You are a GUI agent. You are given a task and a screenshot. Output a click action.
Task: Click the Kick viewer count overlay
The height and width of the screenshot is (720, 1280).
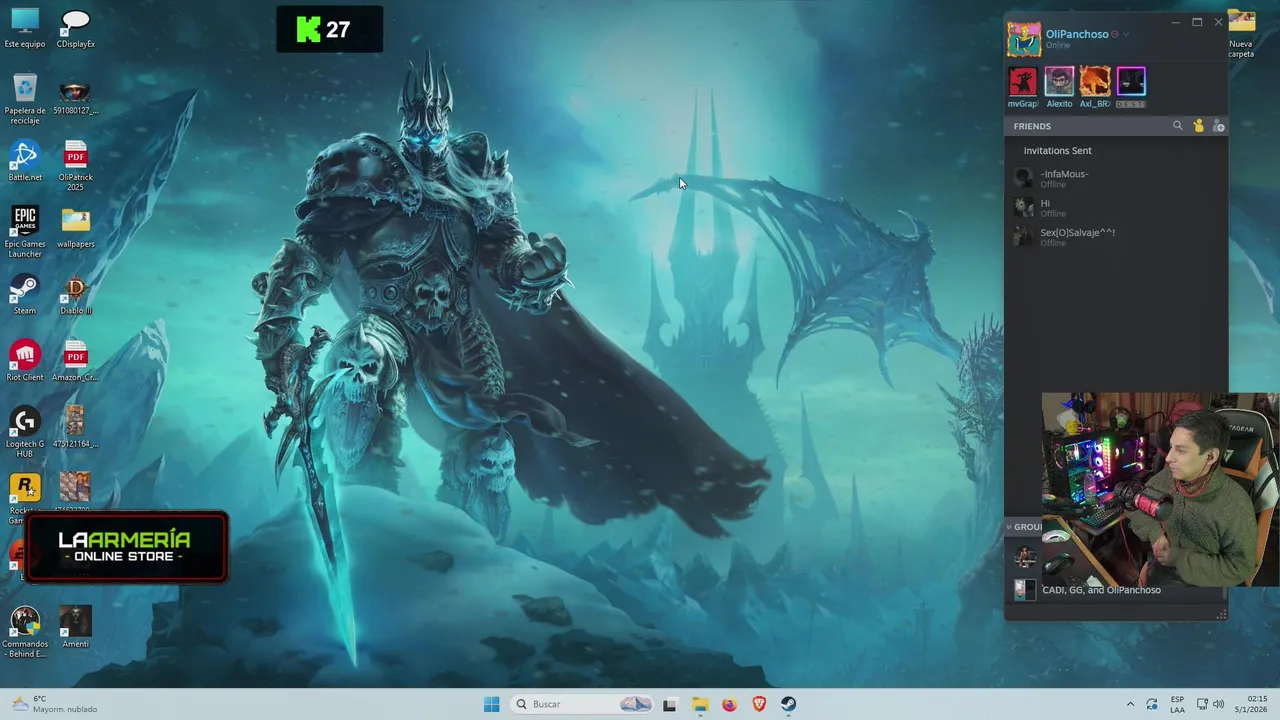tap(329, 29)
